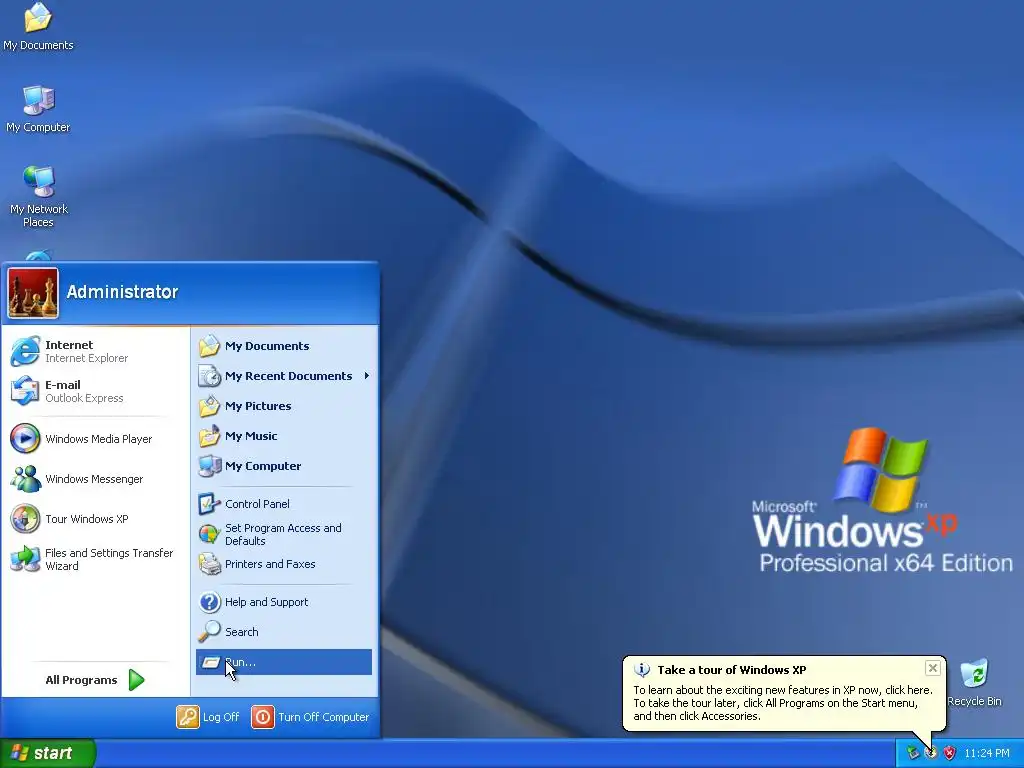Open Control Panel
This screenshot has width=1024, height=768.
point(283,504)
